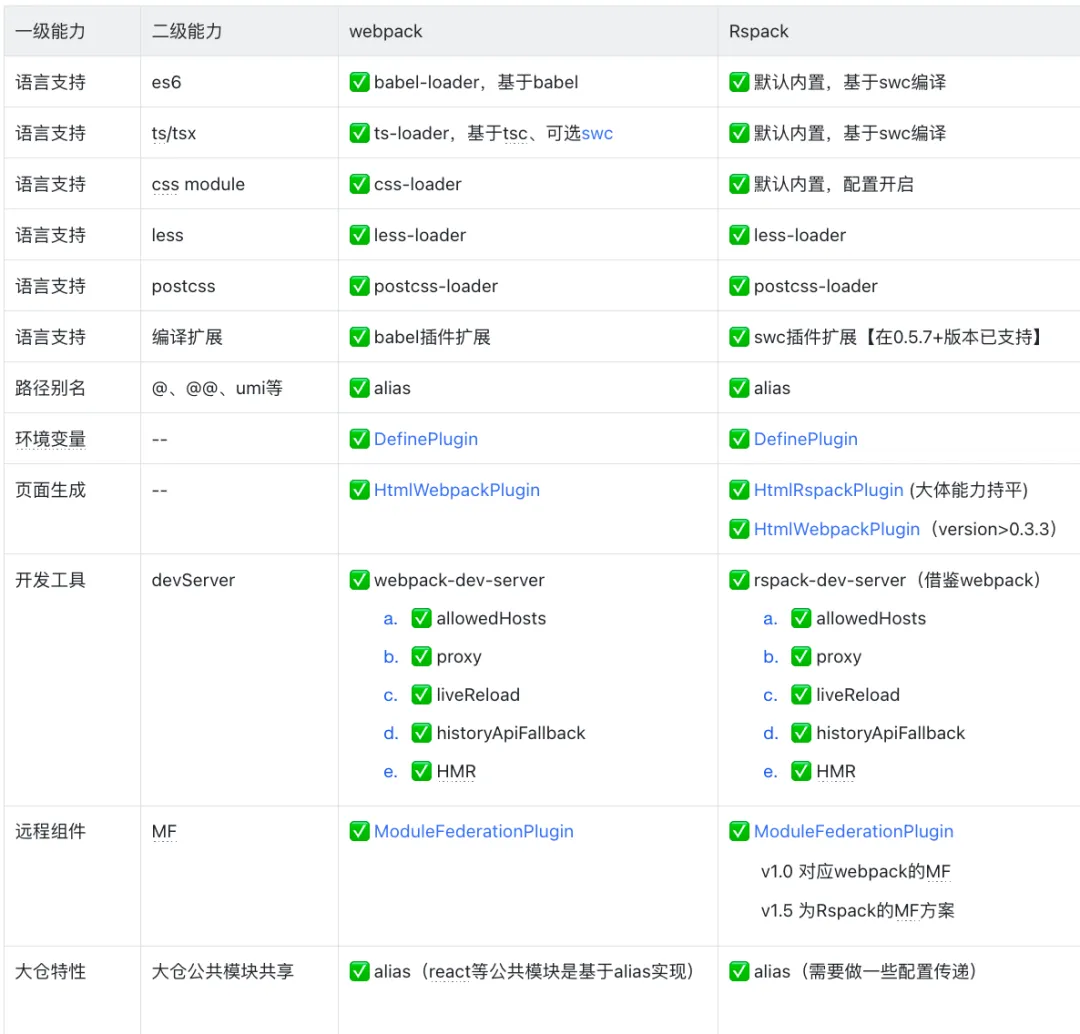Click green check emoji beside ts-loader

click(360, 133)
